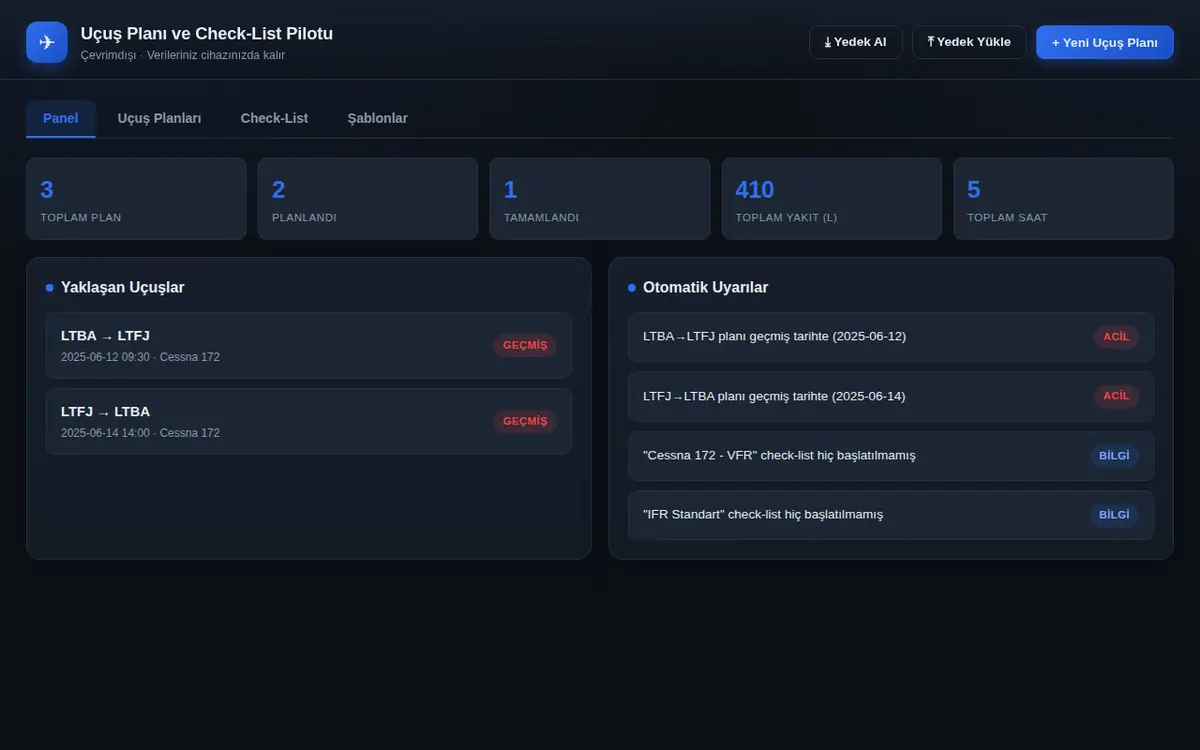This screenshot has width=1200, height=750.
Task: Click the Otomatik Uyarılar panel heading
Action: coord(705,287)
